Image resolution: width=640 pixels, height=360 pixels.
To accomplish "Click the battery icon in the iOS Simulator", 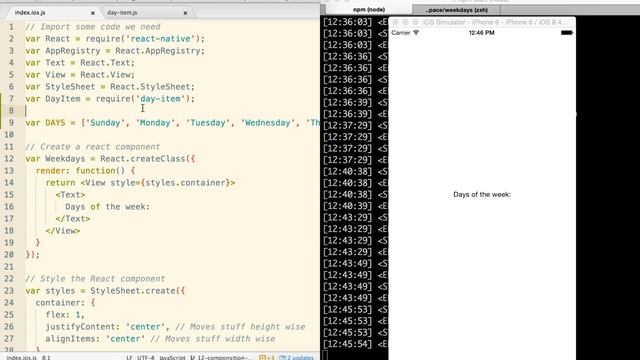I will [x=567, y=33].
